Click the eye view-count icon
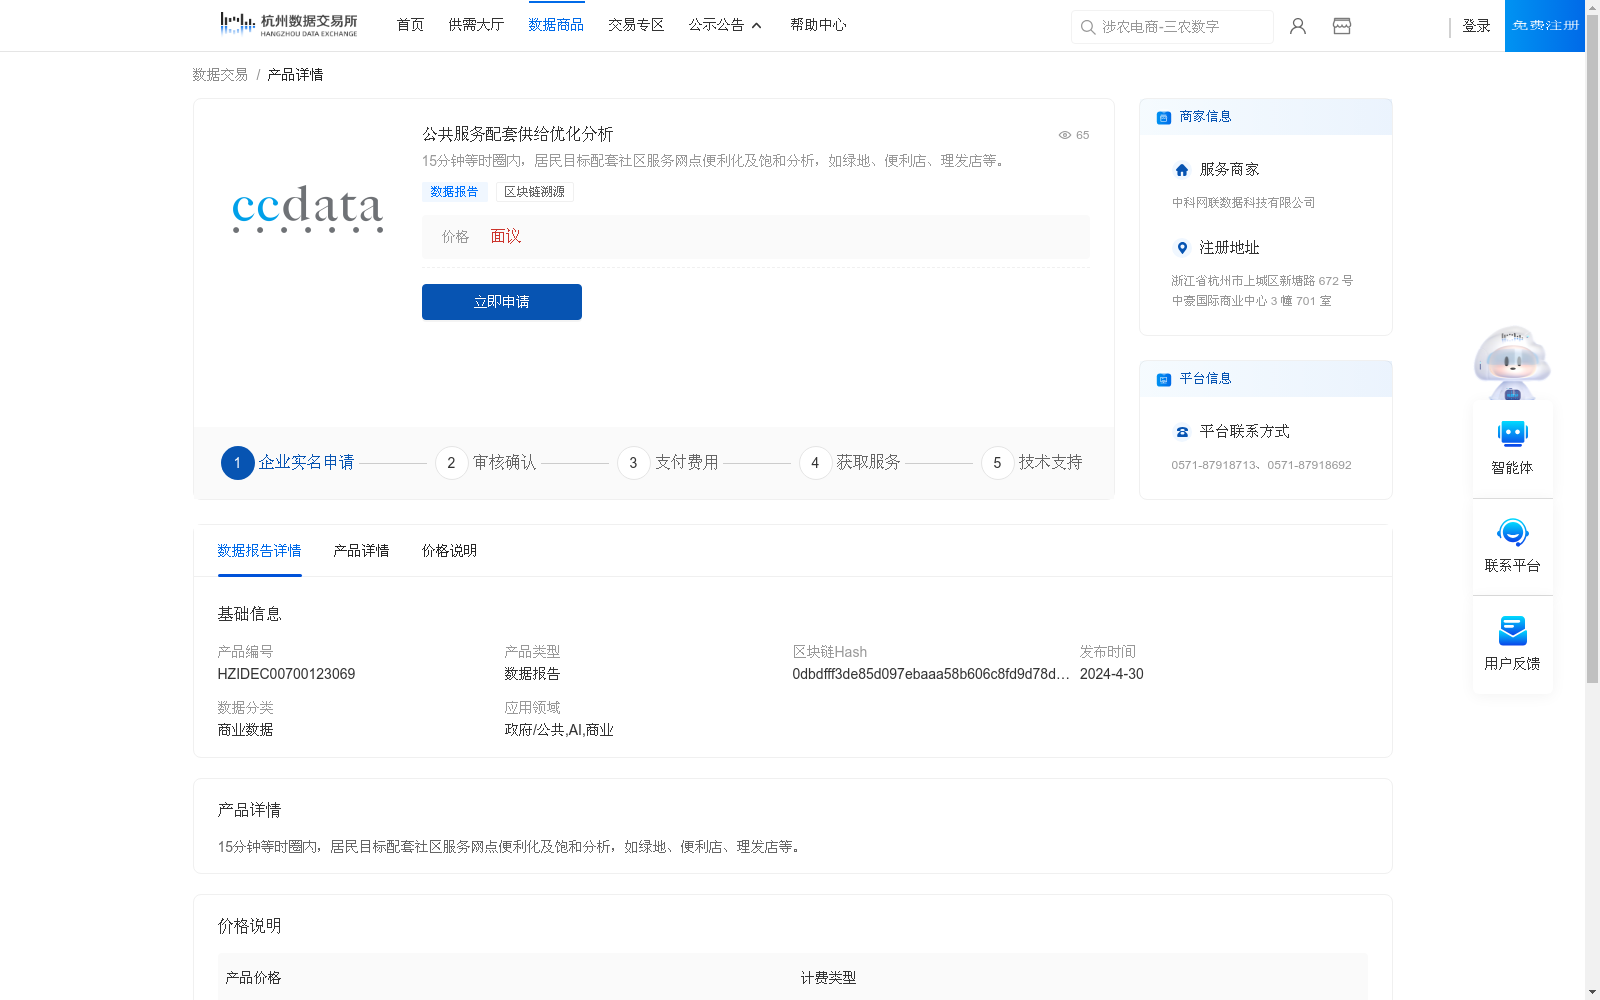Screen dimensions: 1600x1000 pyautogui.click(x=1065, y=135)
